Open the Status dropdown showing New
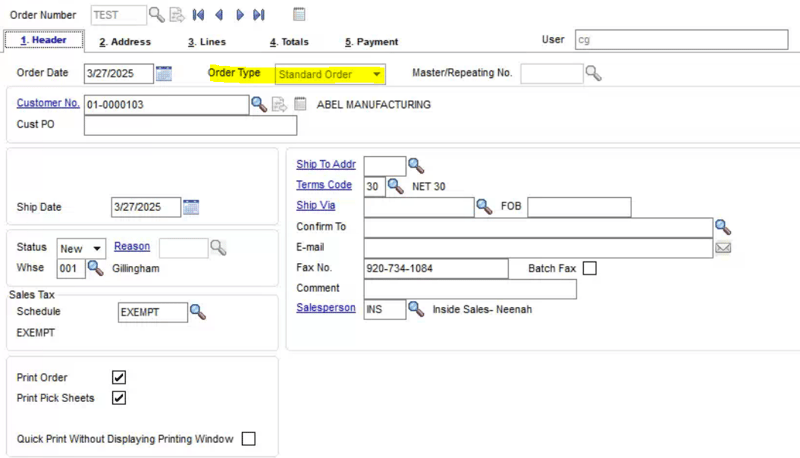The height and width of the screenshot is (458, 800). click(x=97, y=248)
